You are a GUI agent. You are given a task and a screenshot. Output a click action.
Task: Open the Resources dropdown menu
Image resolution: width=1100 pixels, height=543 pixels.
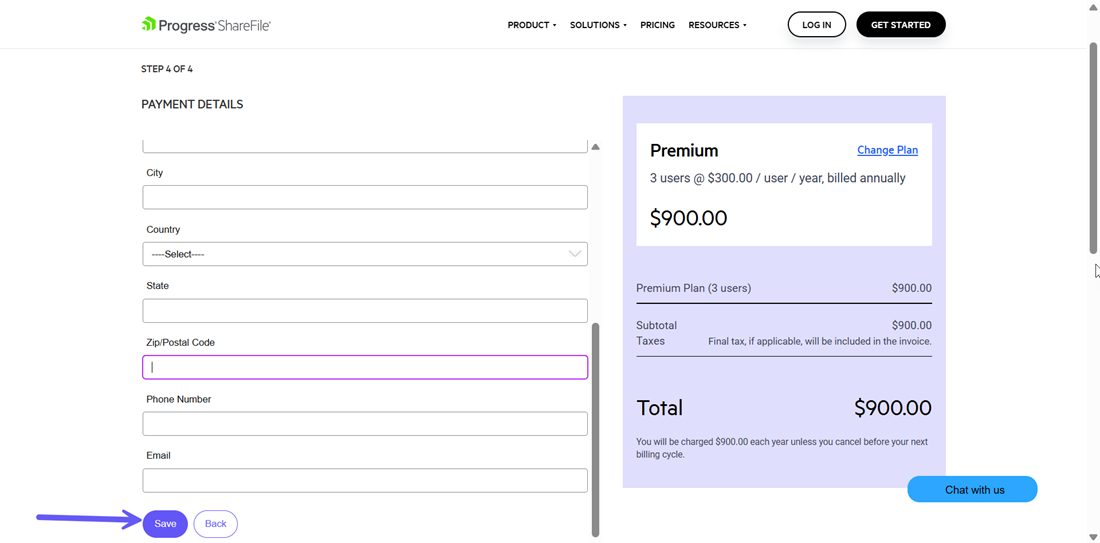717,25
